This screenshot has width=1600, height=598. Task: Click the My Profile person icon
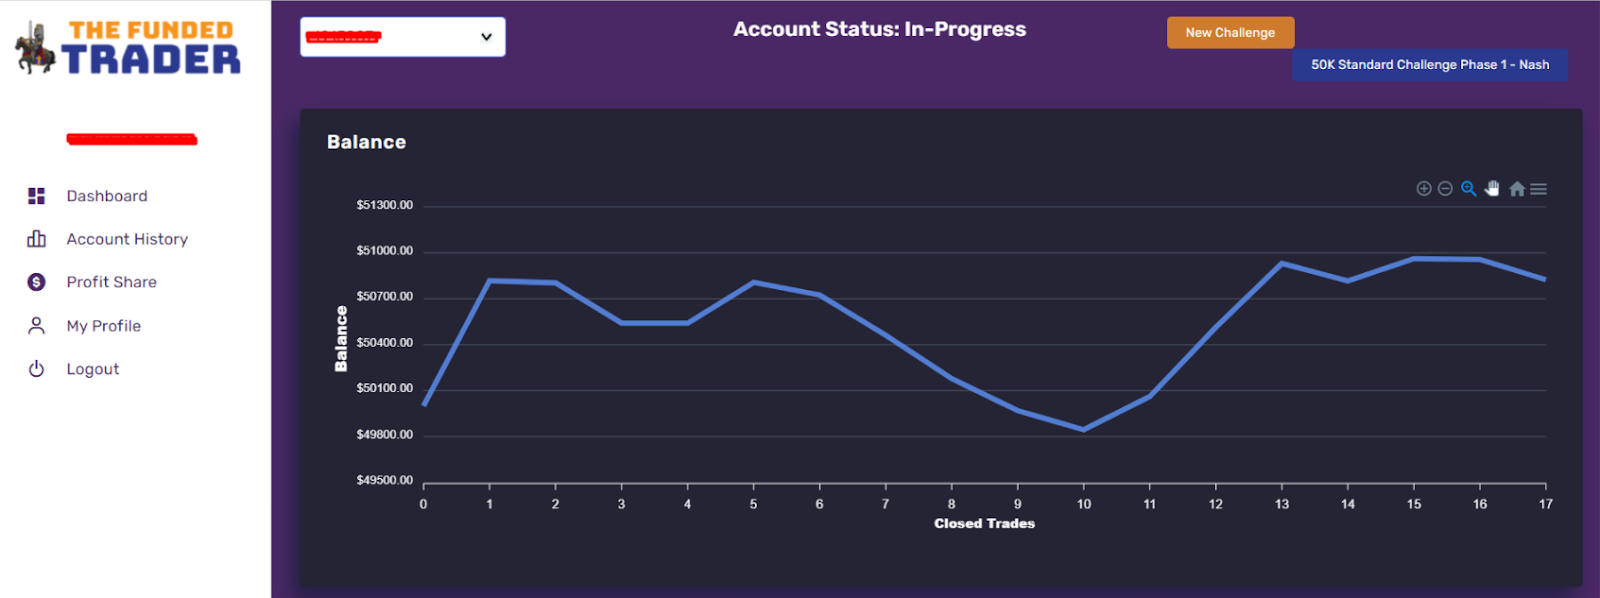tap(36, 326)
